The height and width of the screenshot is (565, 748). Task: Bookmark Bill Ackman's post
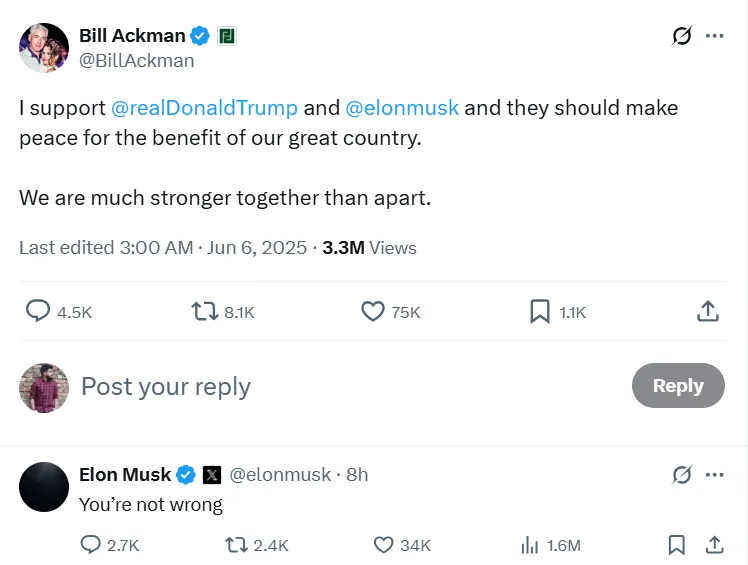click(540, 312)
